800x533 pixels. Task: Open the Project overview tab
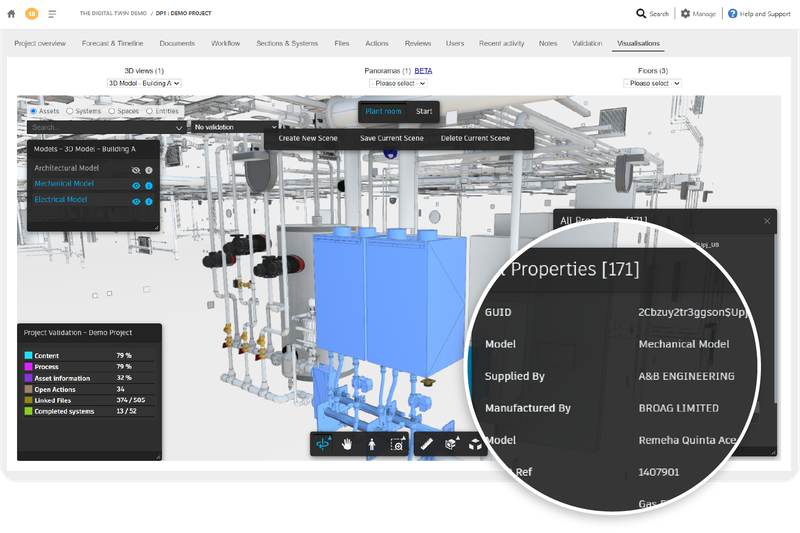point(40,43)
